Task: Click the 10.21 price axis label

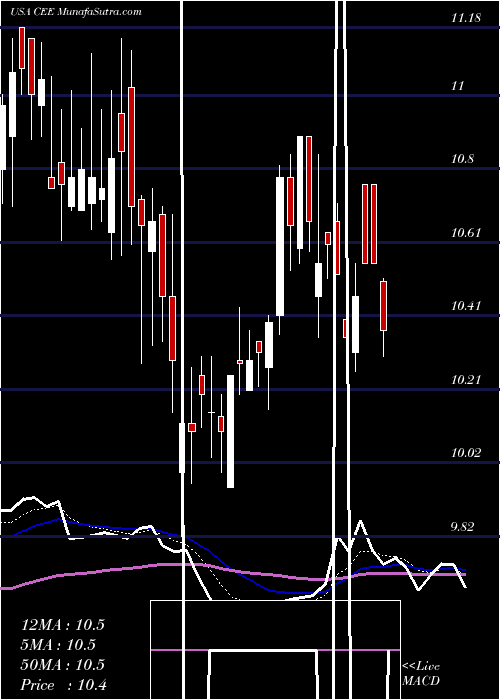Action: [466, 380]
